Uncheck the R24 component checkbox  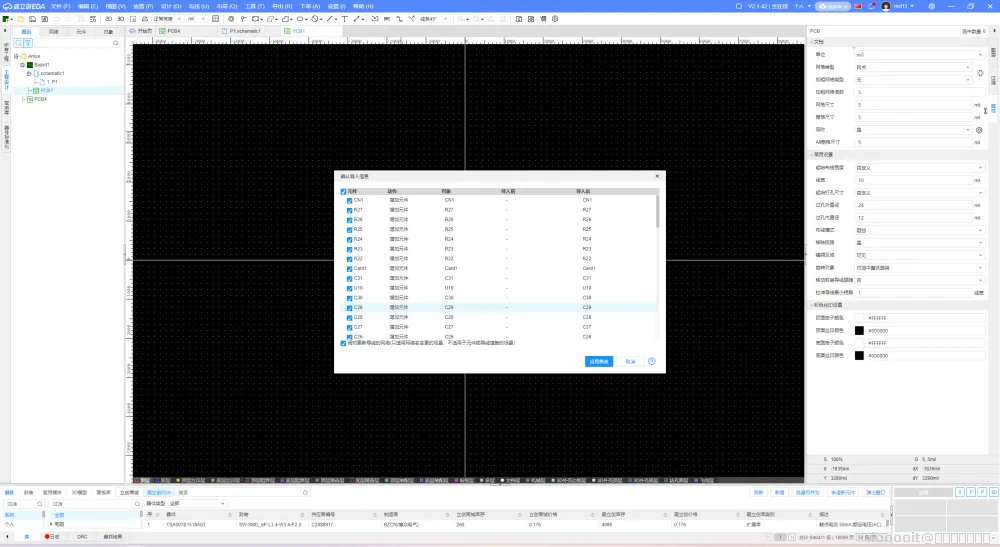pyautogui.click(x=349, y=240)
